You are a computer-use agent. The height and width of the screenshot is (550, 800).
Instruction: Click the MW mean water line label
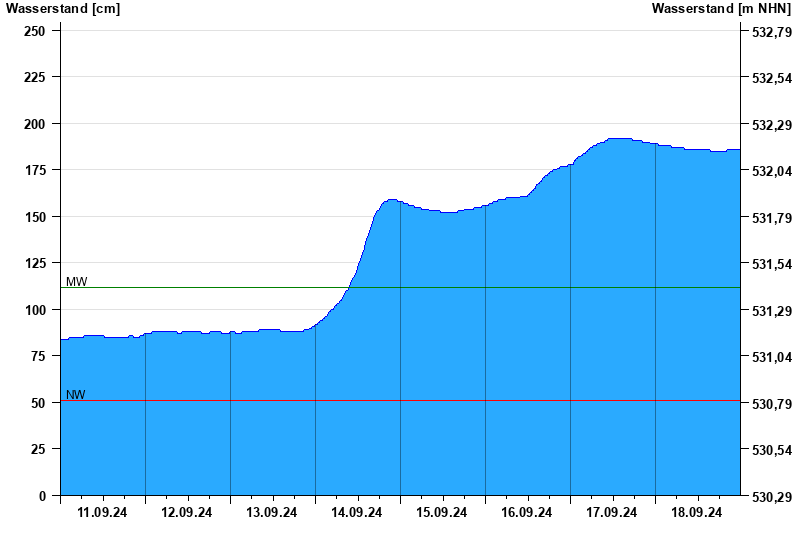[x=77, y=282]
